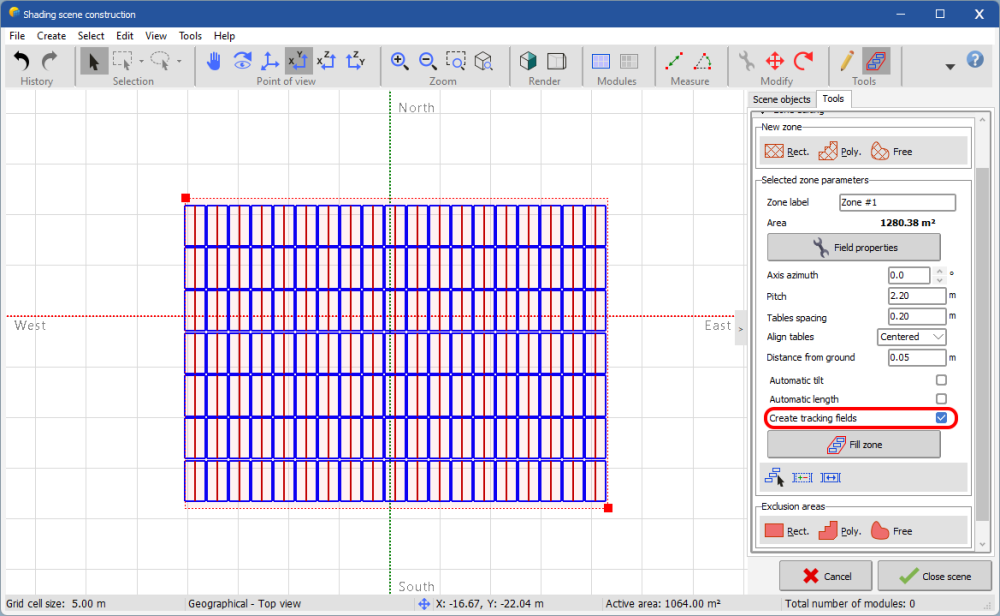Select the pointer selection tool
This screenshot has width=1000, height=616.
[94, 61]
